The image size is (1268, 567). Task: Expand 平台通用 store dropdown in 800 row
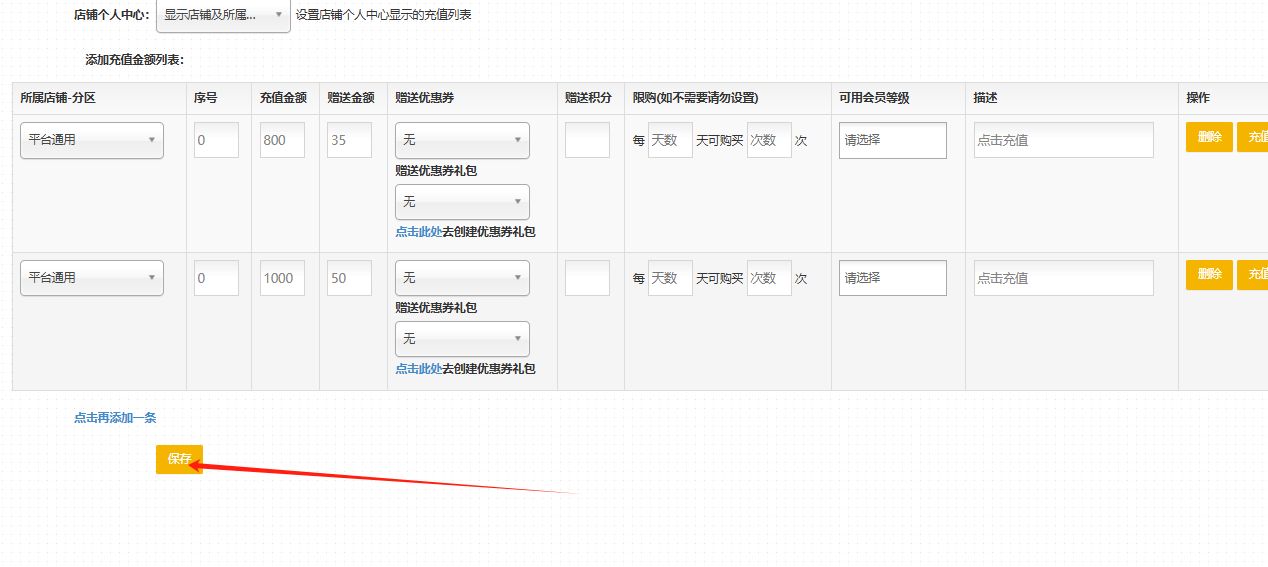click(x=91, y=140)
